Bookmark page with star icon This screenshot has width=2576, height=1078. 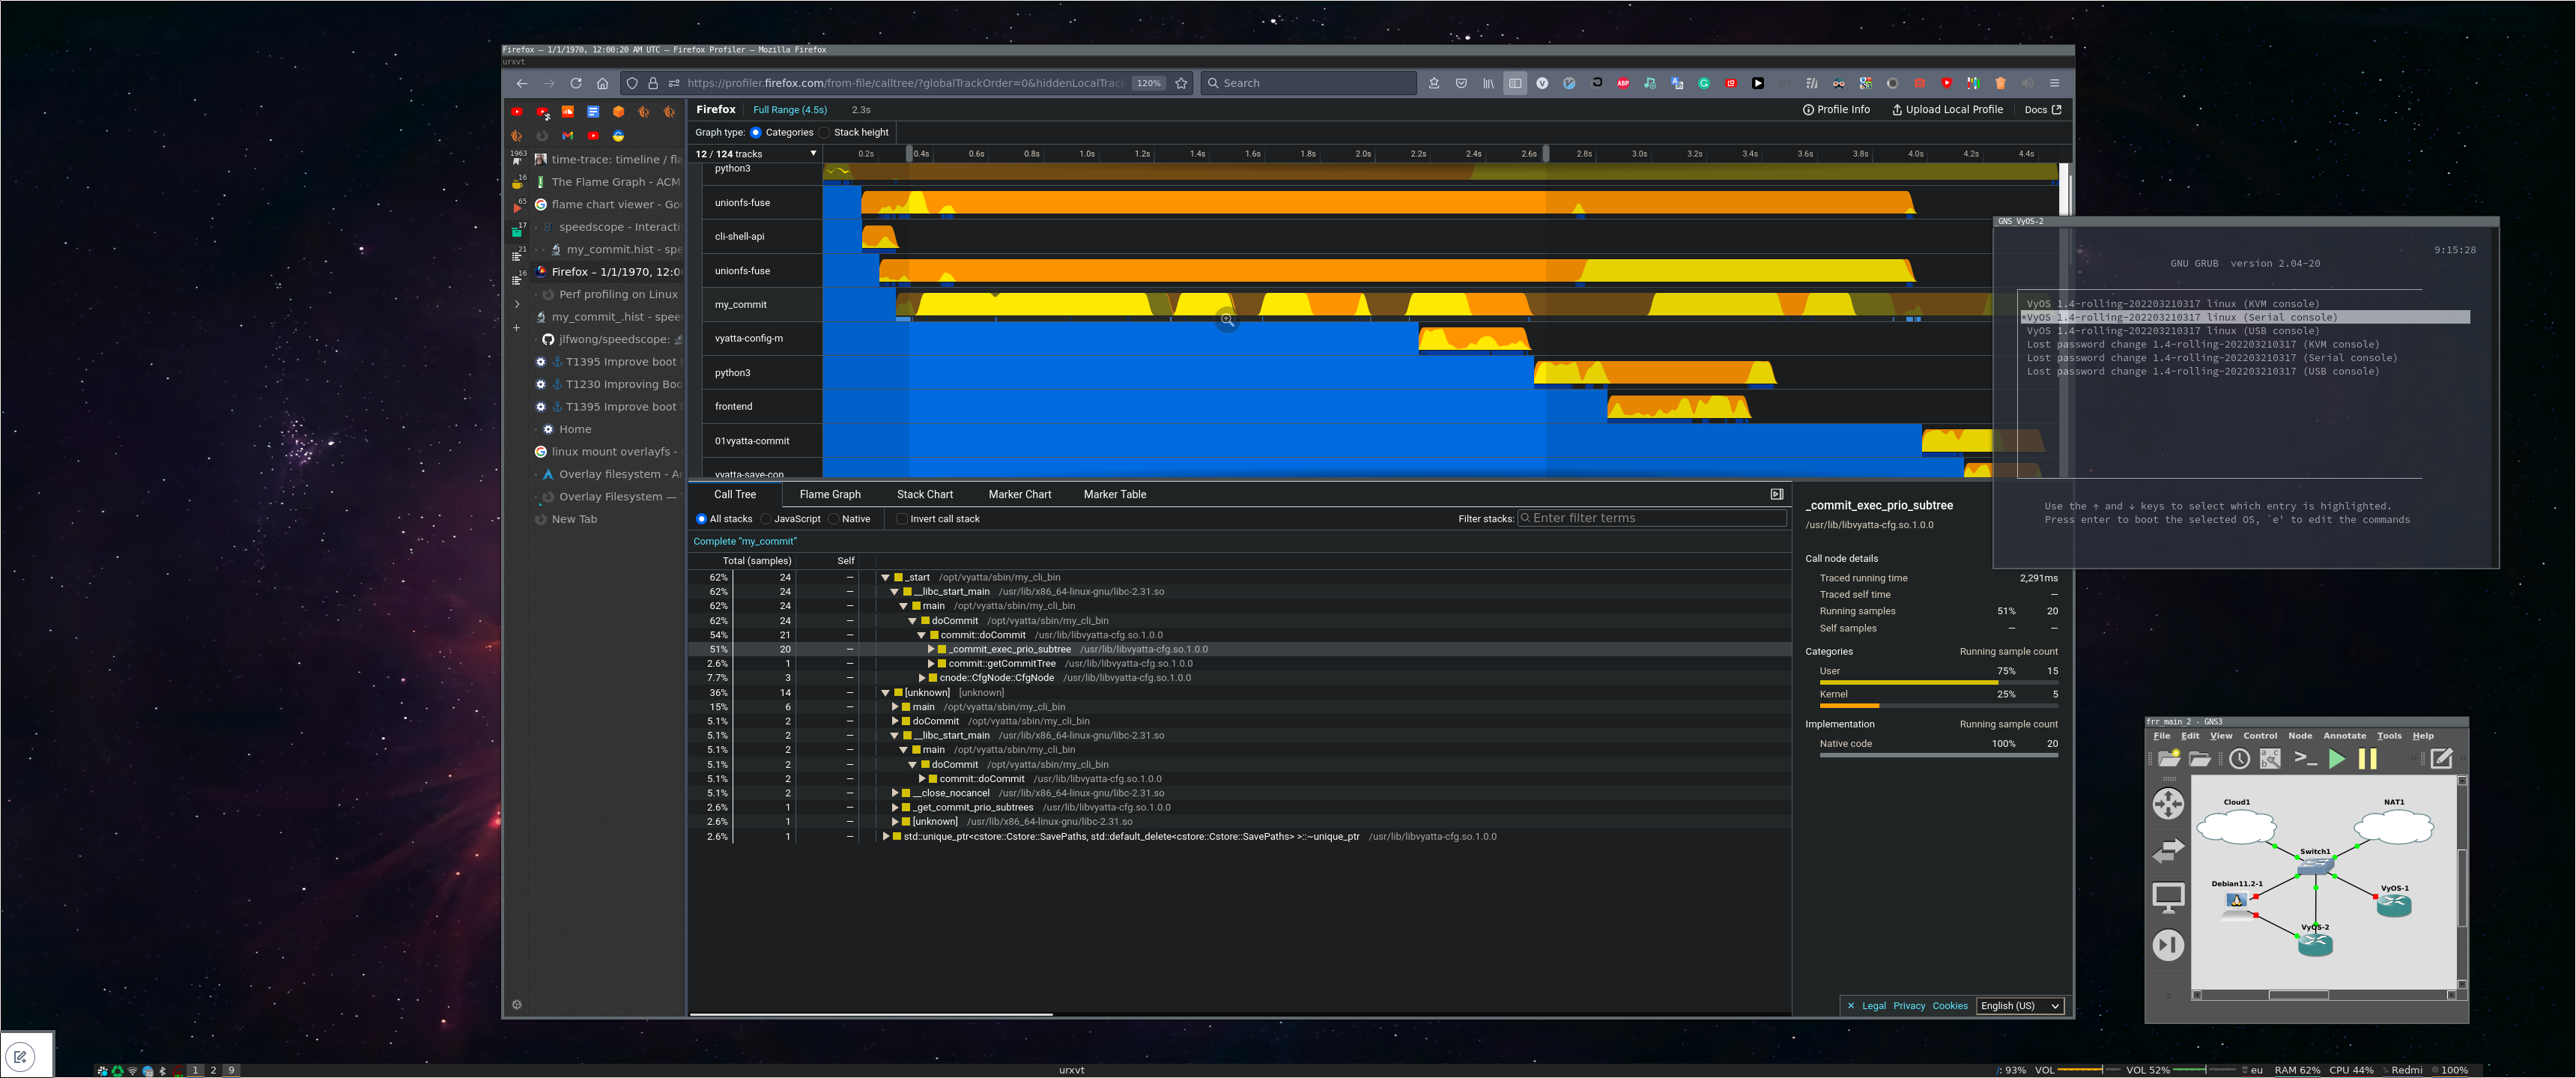1181,83
